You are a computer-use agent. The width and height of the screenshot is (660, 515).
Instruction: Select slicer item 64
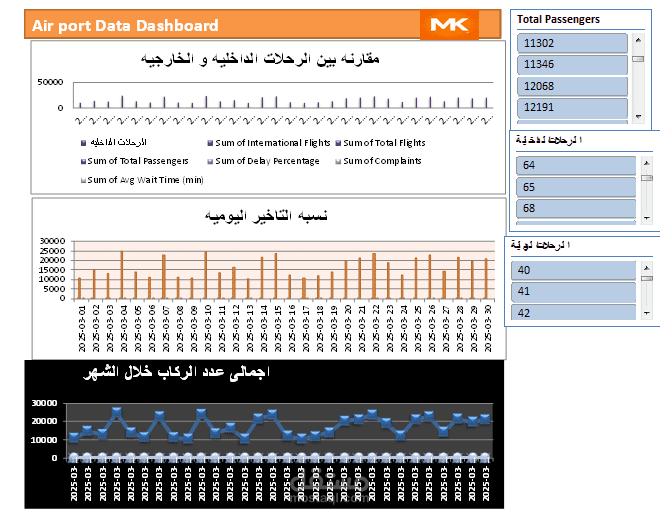coord(575,165)
